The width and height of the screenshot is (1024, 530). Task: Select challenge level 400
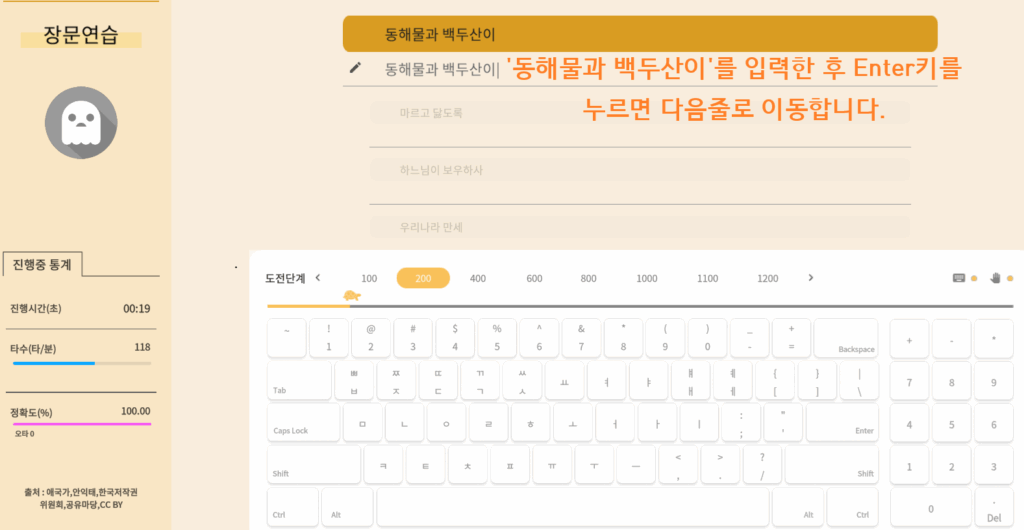point(478,278)
